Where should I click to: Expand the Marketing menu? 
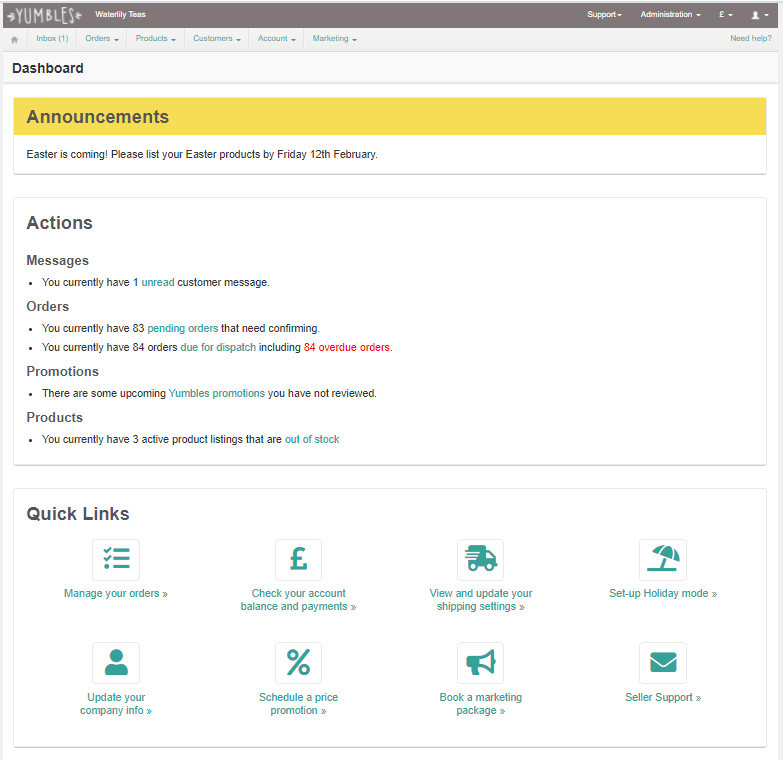pos(335,38)
